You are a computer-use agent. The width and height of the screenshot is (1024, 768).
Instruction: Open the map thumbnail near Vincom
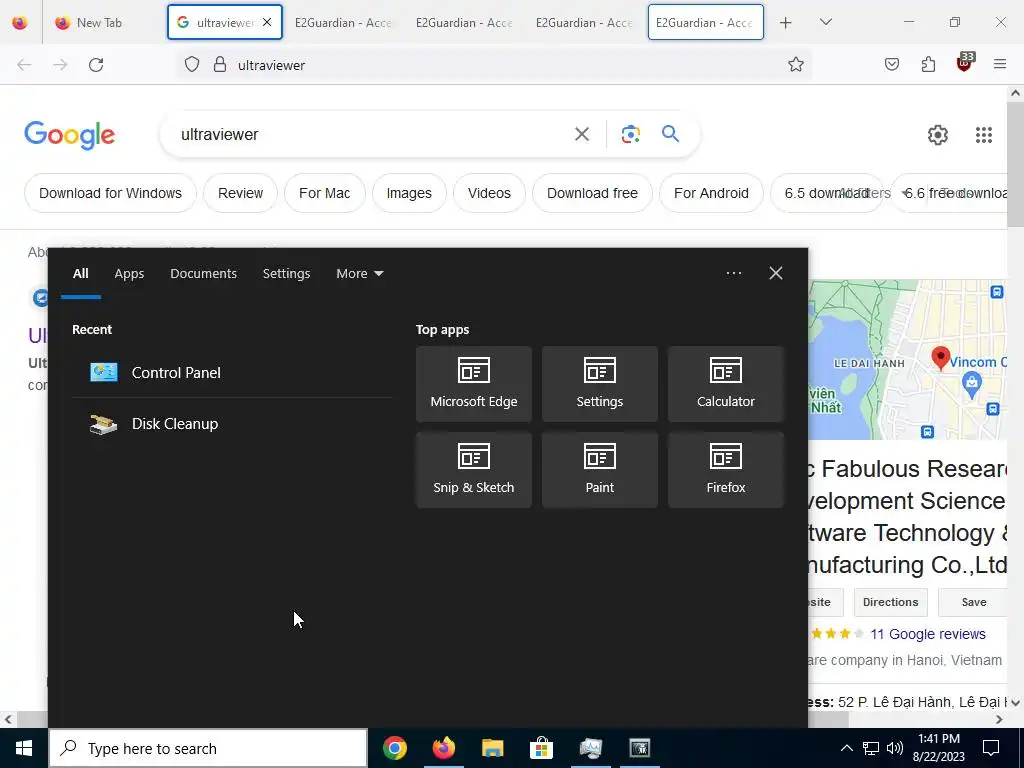point(908,359)
